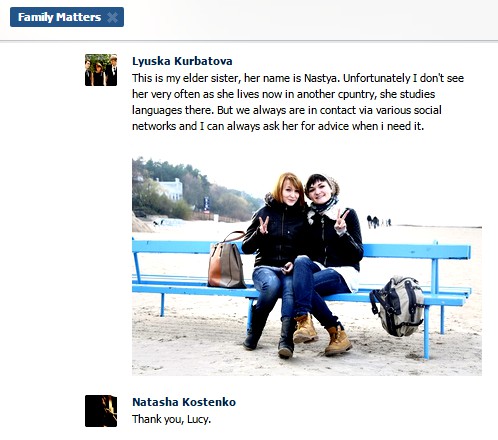Viewport: 498px width, 440px height.
Task: Open Natasha Kostenko's profile name link
Action: 184,402
